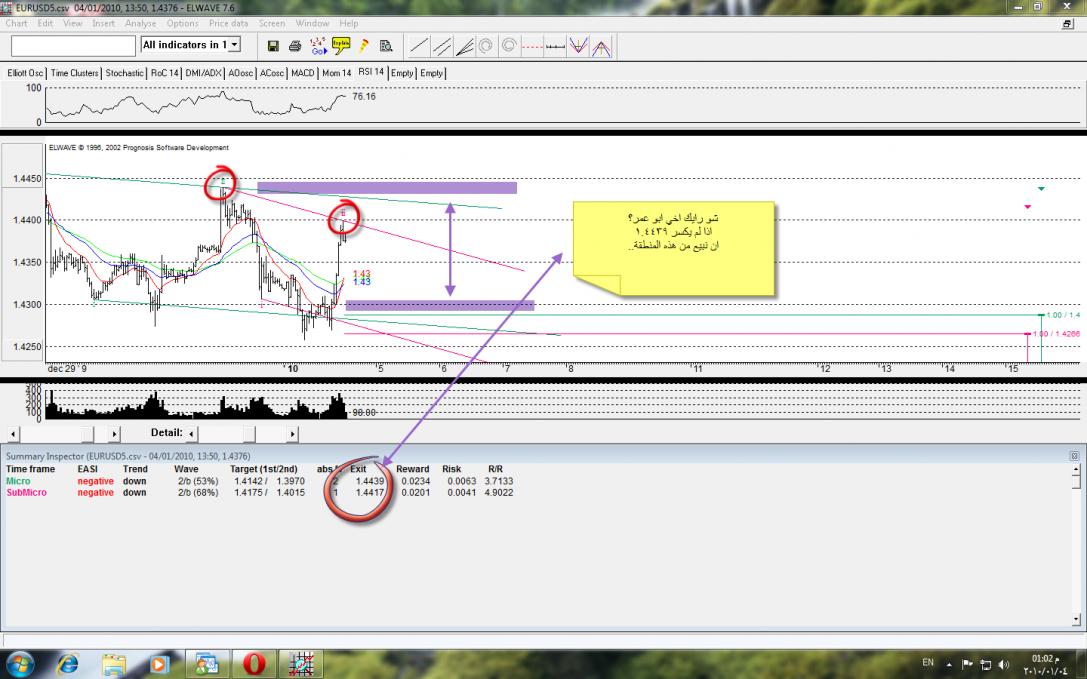Switch to the MACD indicator tab
1087x679 pixels.
[304, 73]
